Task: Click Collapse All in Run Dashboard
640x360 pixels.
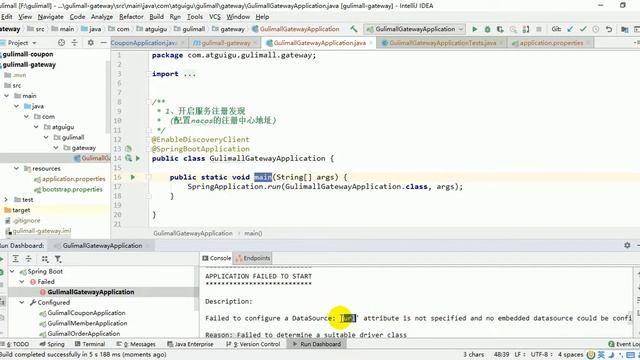Action: point(29,259)
